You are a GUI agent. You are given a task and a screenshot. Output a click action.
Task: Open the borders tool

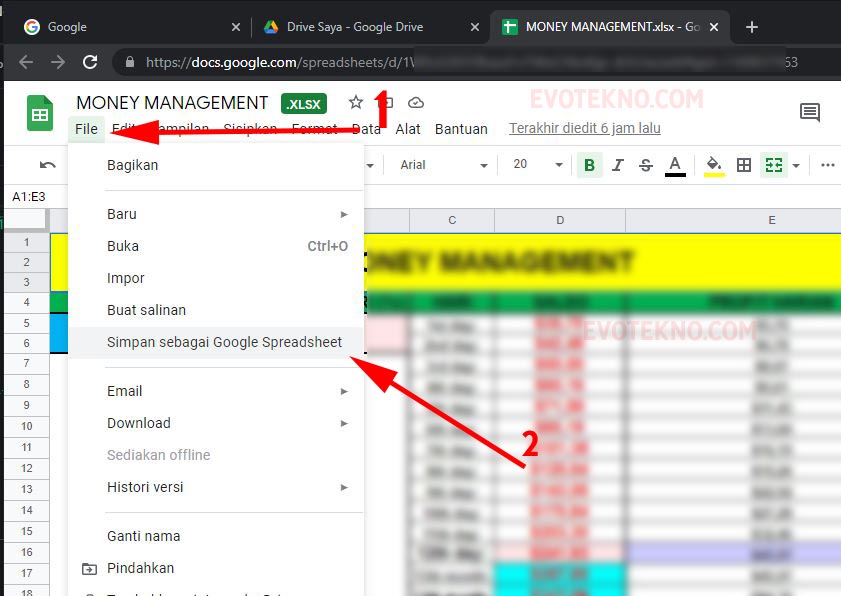click(x=744, y=164)
